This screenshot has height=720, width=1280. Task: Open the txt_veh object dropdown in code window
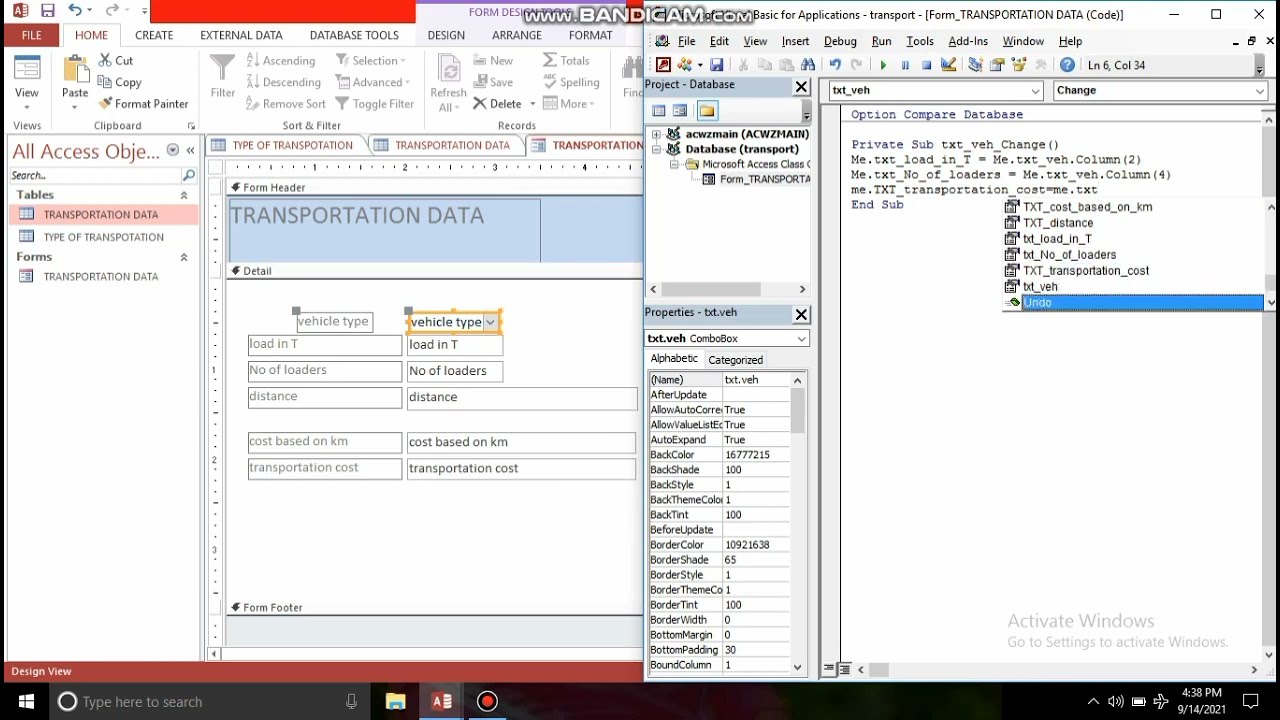point(1035,90)
